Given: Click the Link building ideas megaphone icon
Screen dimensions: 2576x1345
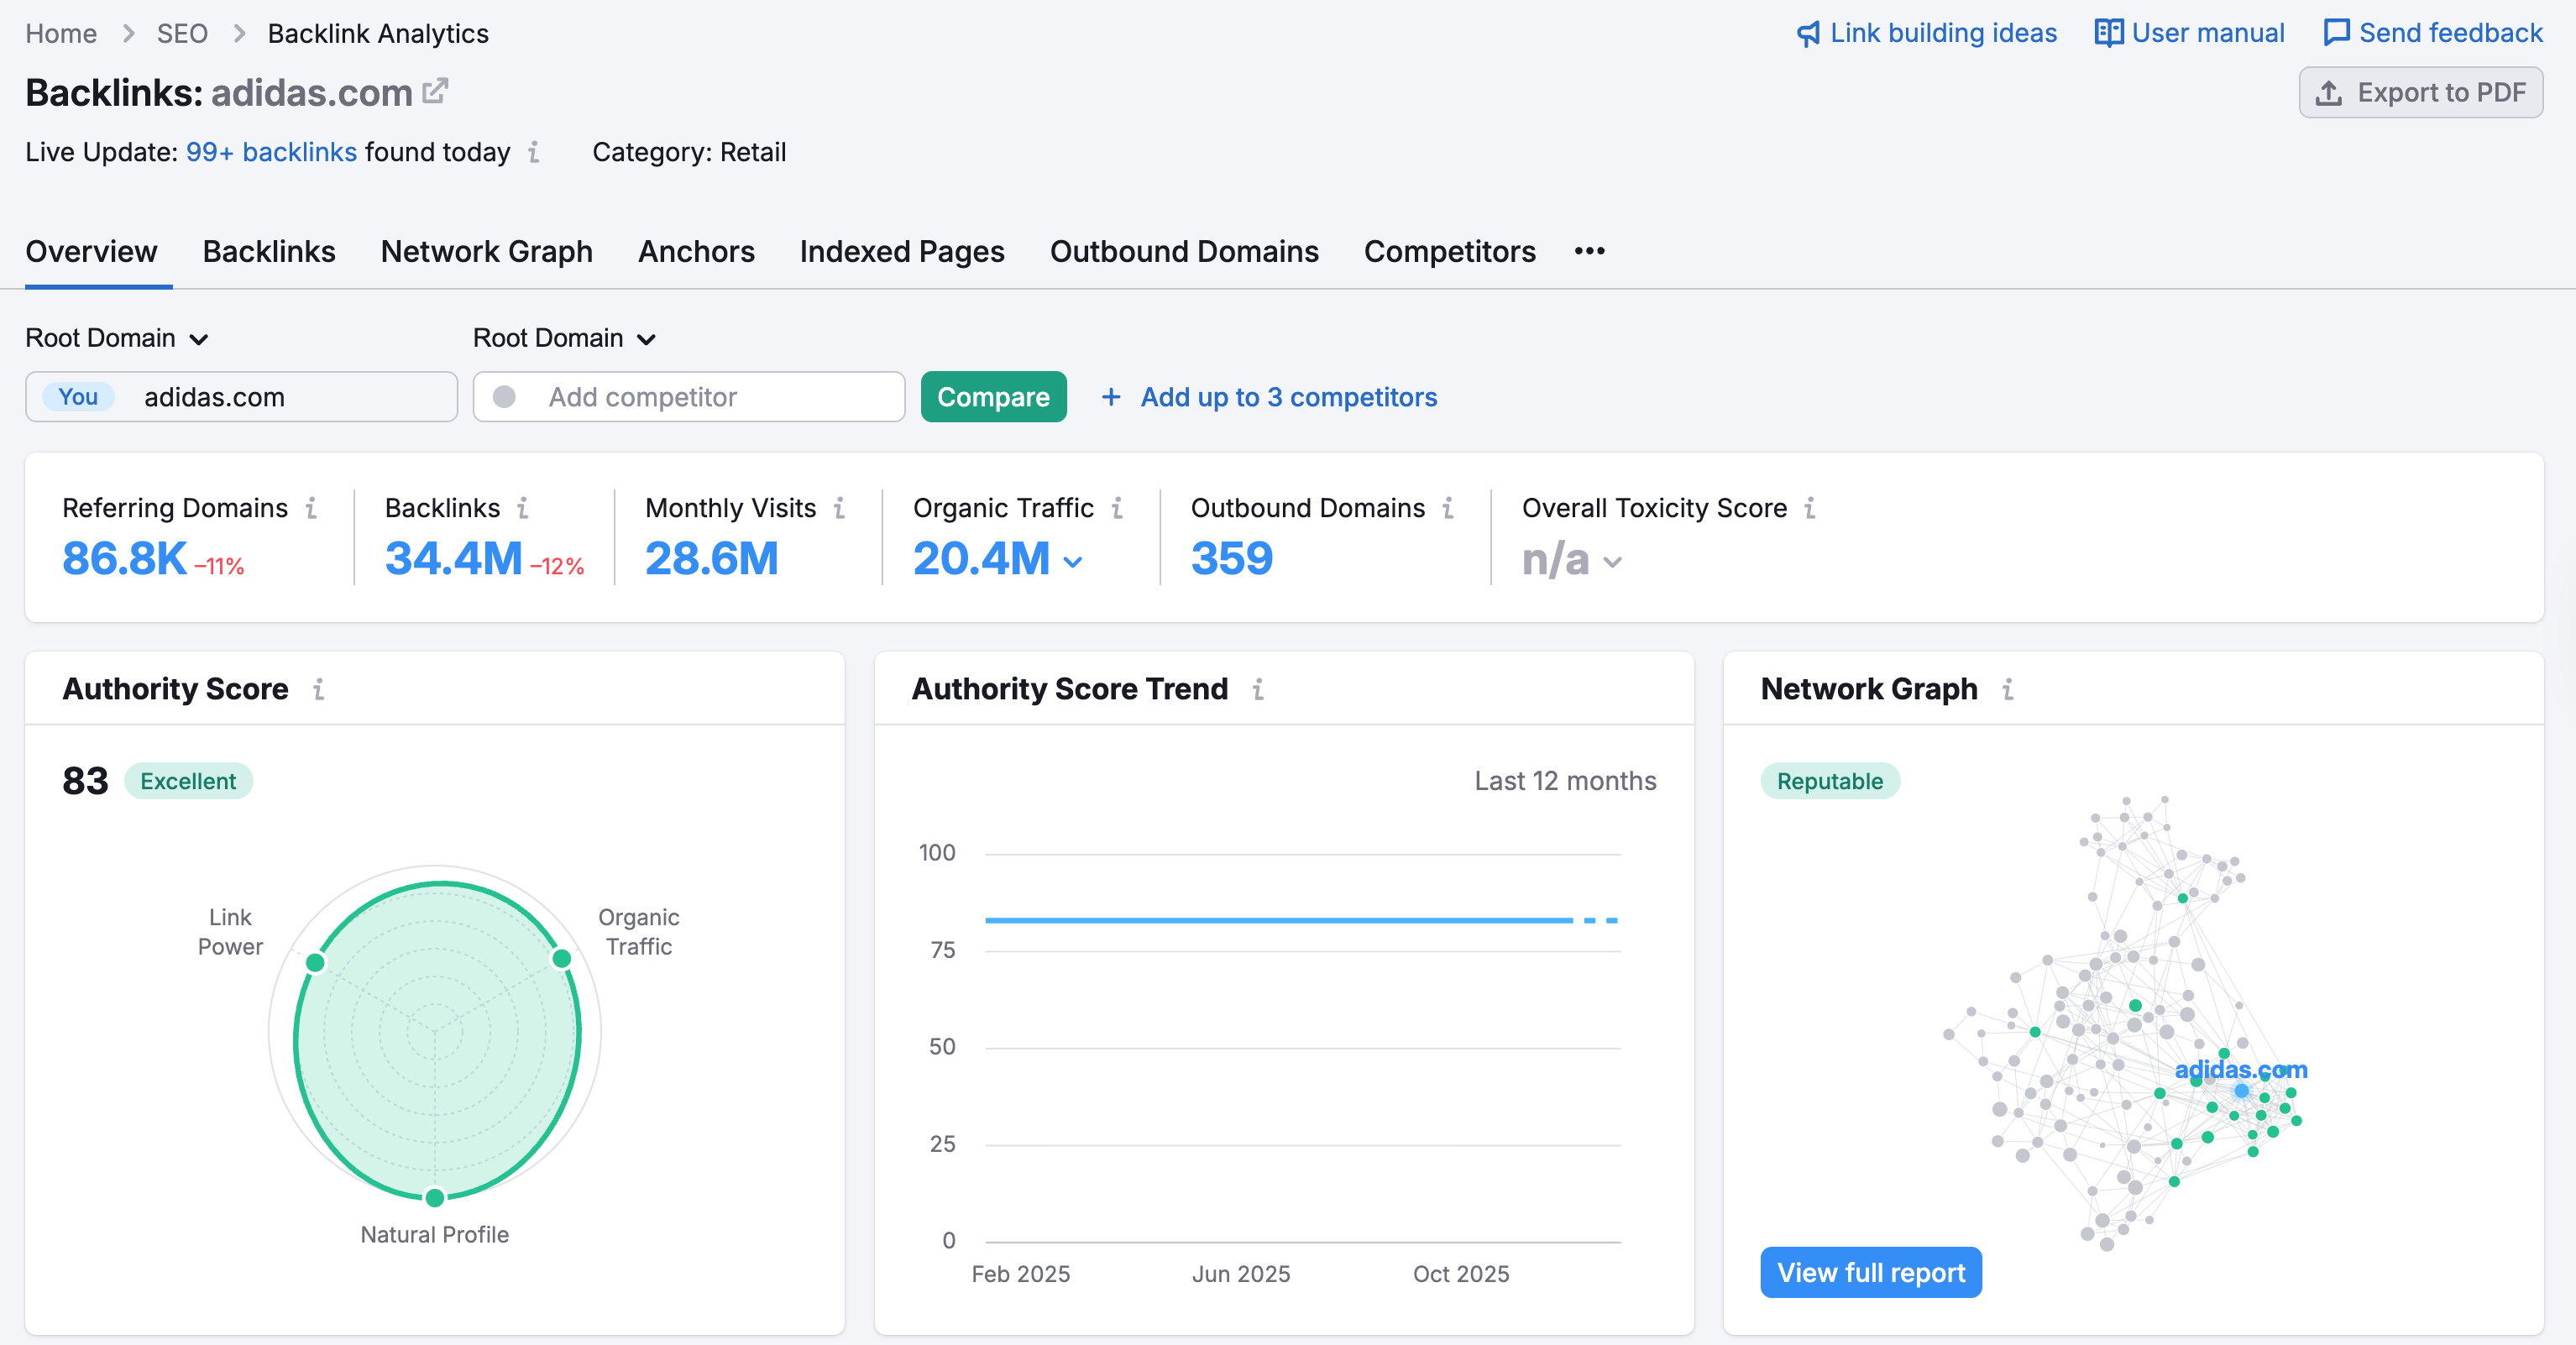Looking at the screenshot, I should coord(1808,32).
